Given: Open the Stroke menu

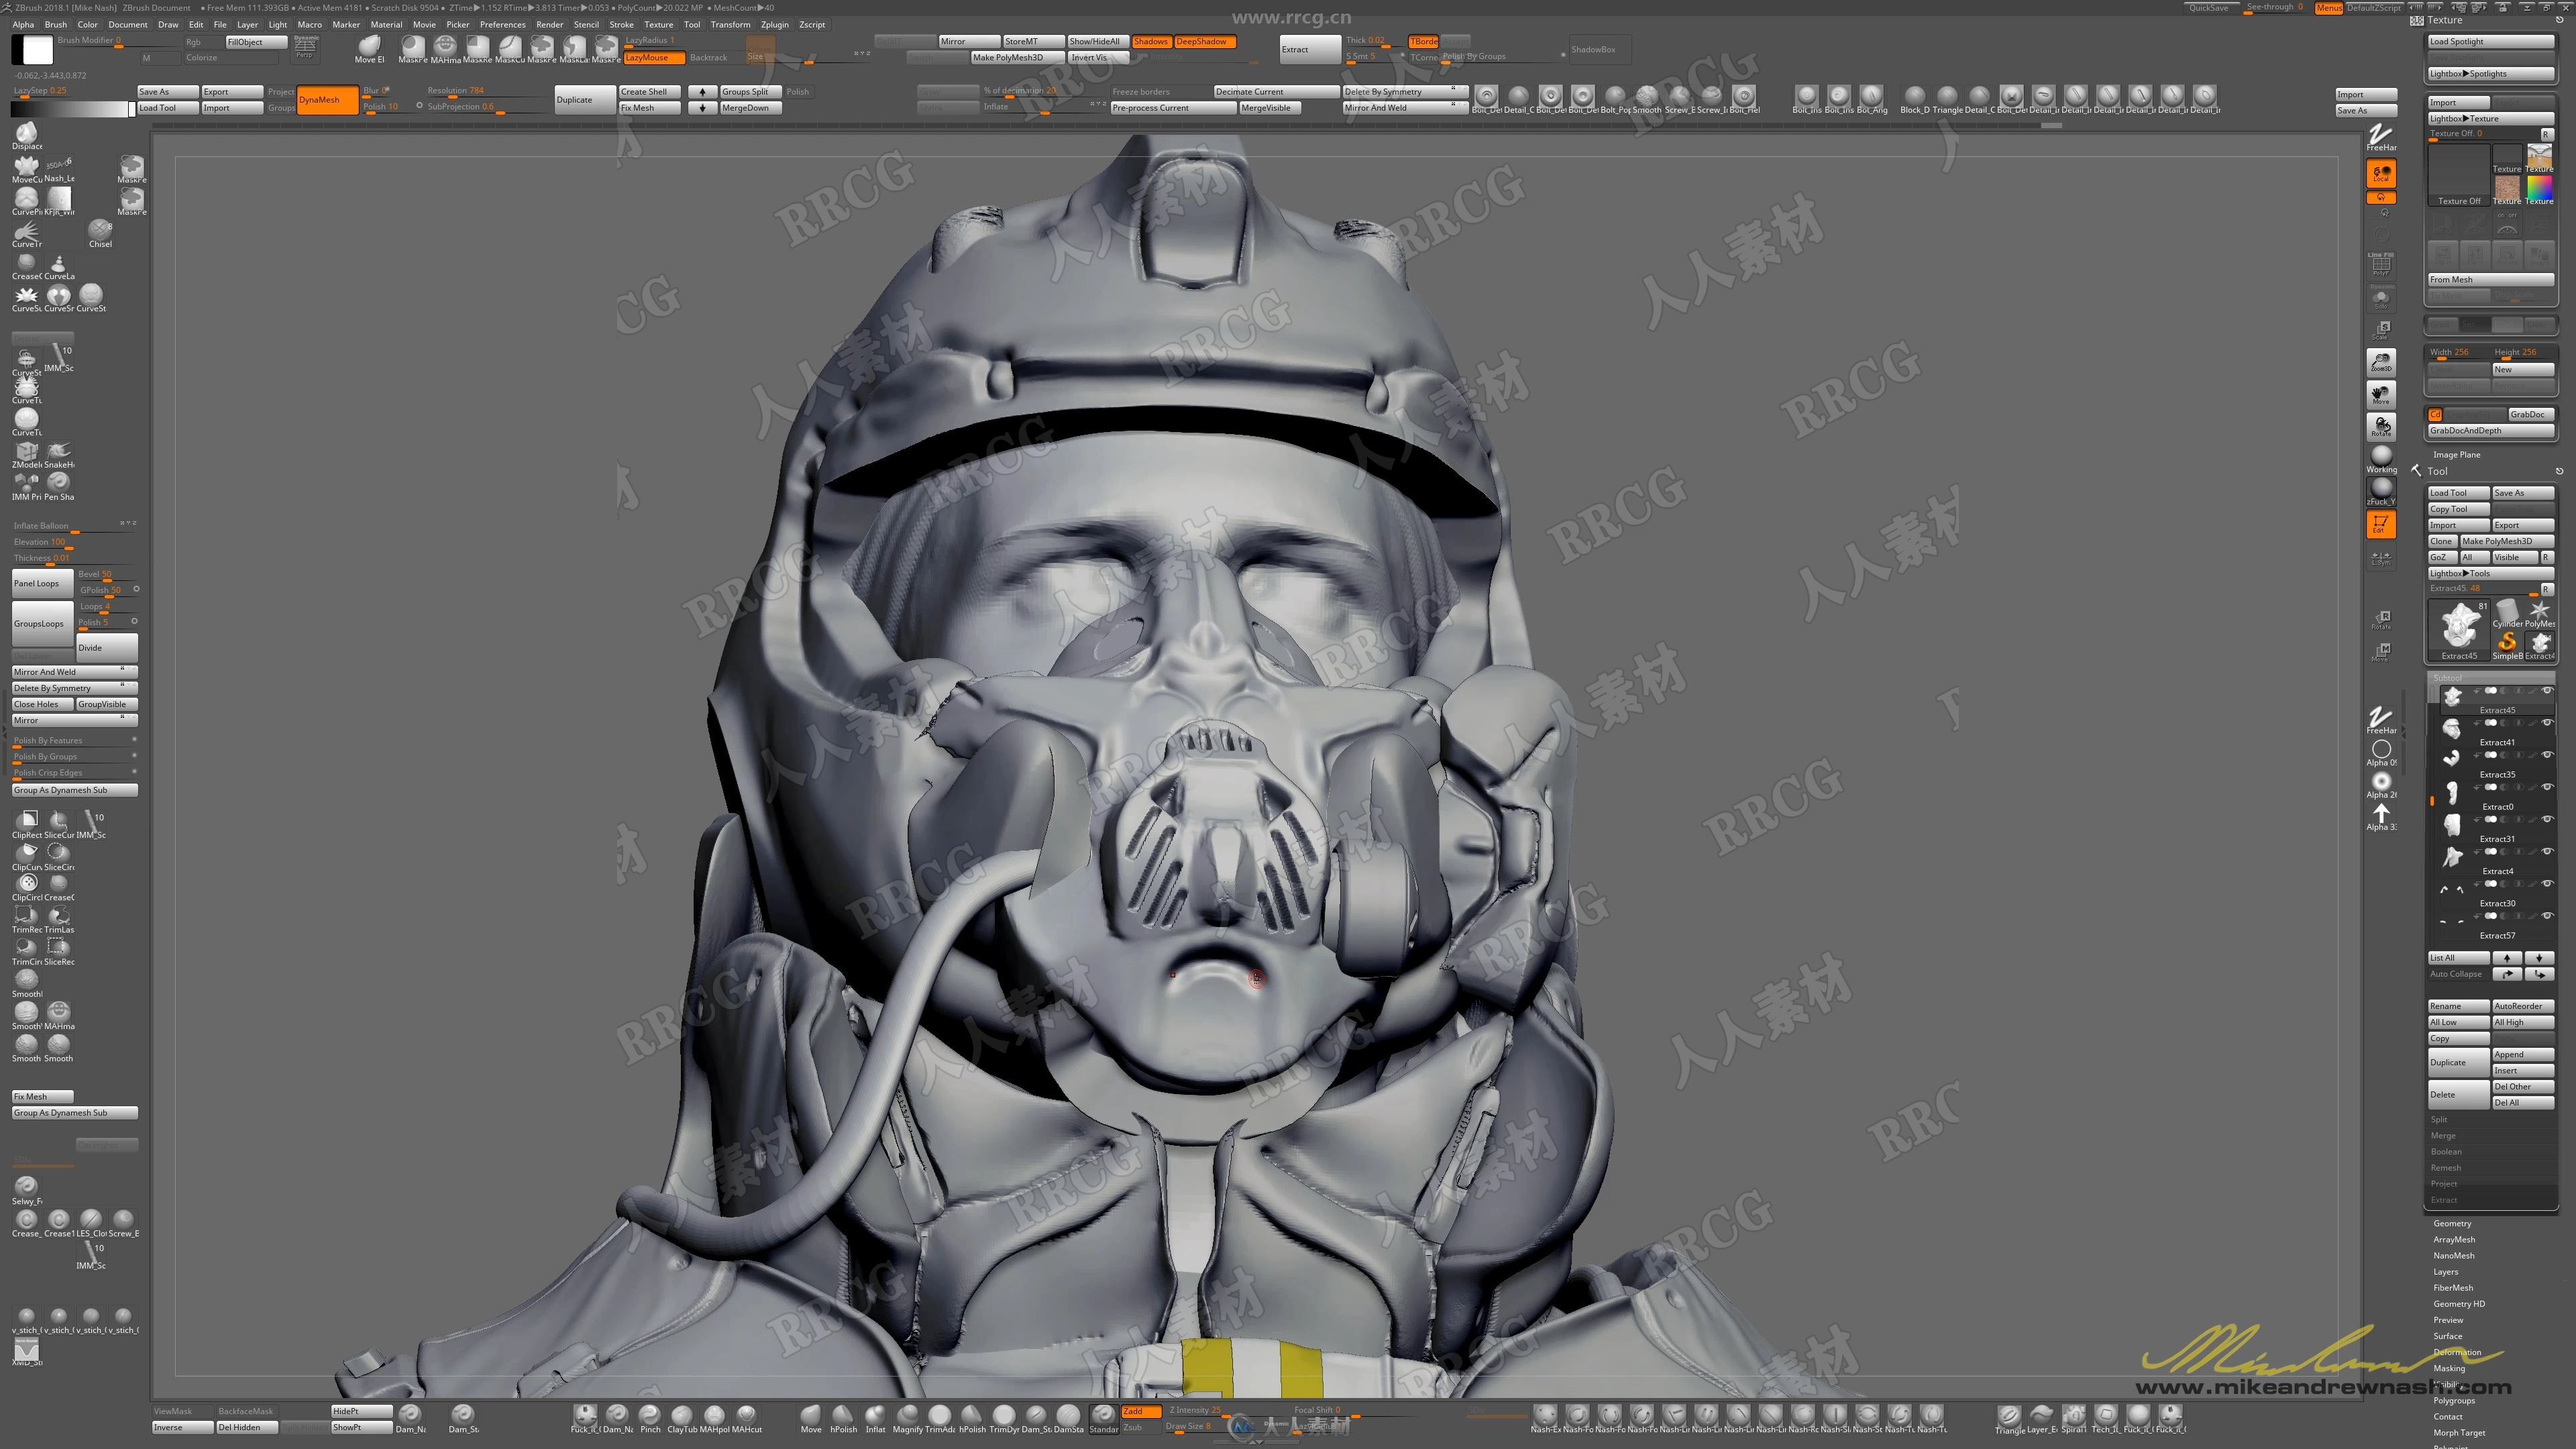Looking at the screenshot, I should tap(621, 24).
